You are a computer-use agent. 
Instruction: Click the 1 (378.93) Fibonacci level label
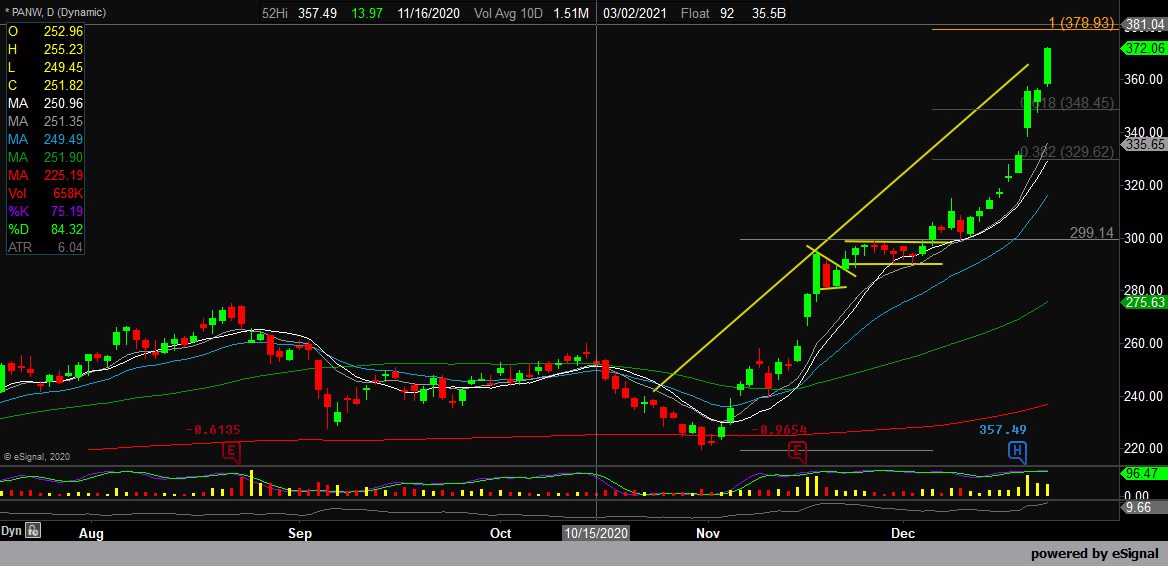1081,23
